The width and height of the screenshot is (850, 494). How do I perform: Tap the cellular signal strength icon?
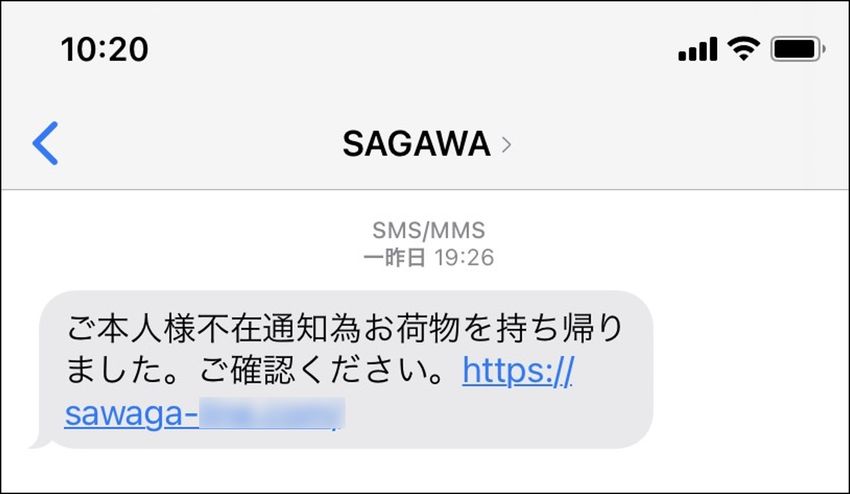[698, 49]
